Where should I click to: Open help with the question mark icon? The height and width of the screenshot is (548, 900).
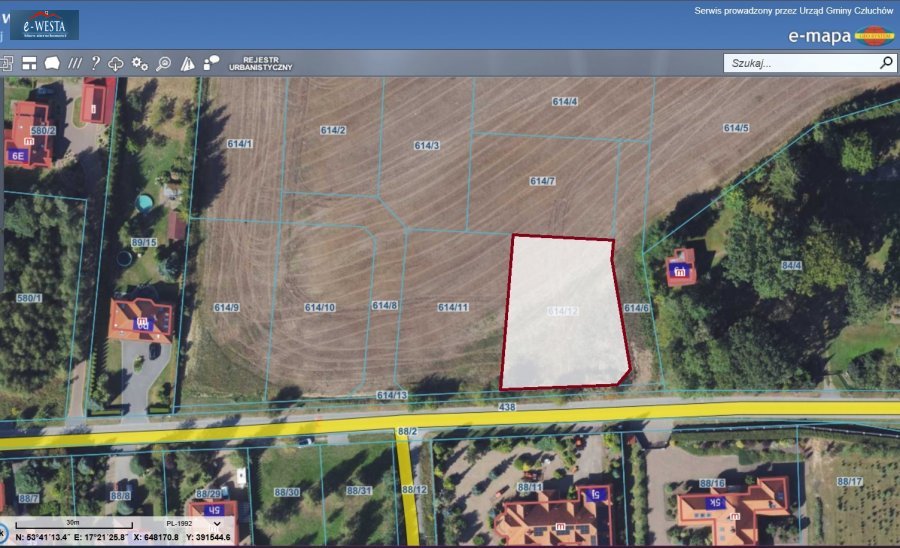coord(95,63)
